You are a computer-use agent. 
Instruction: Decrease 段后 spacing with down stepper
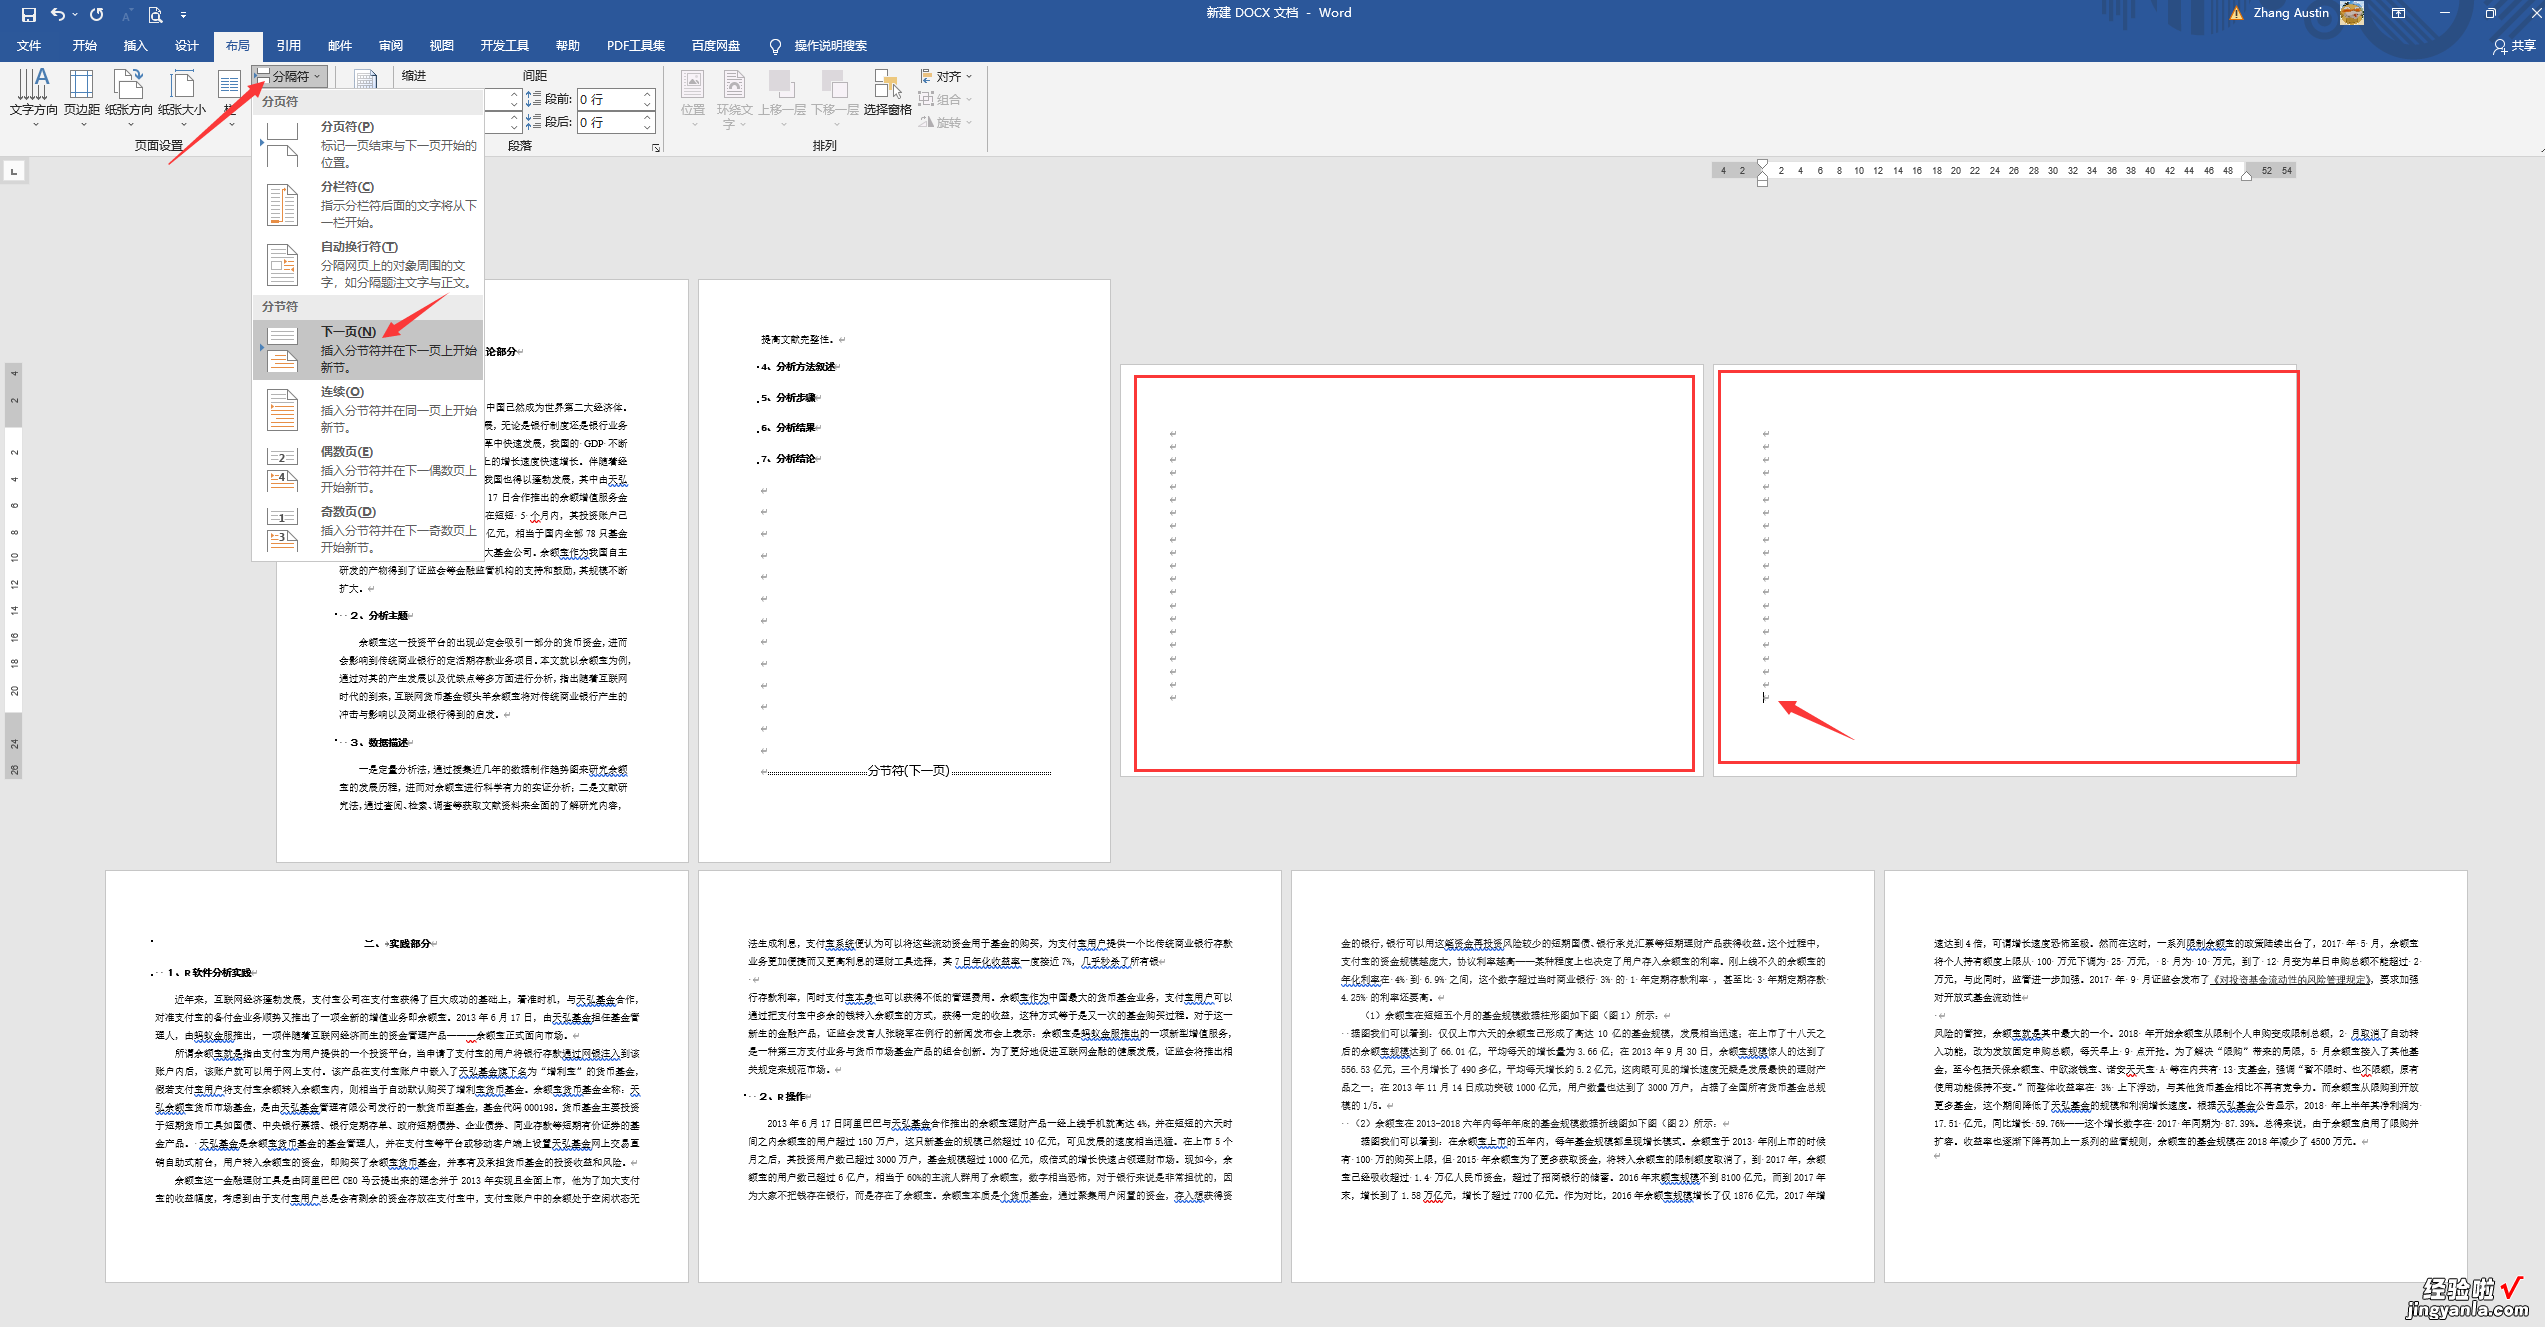(x=648, y=128)
